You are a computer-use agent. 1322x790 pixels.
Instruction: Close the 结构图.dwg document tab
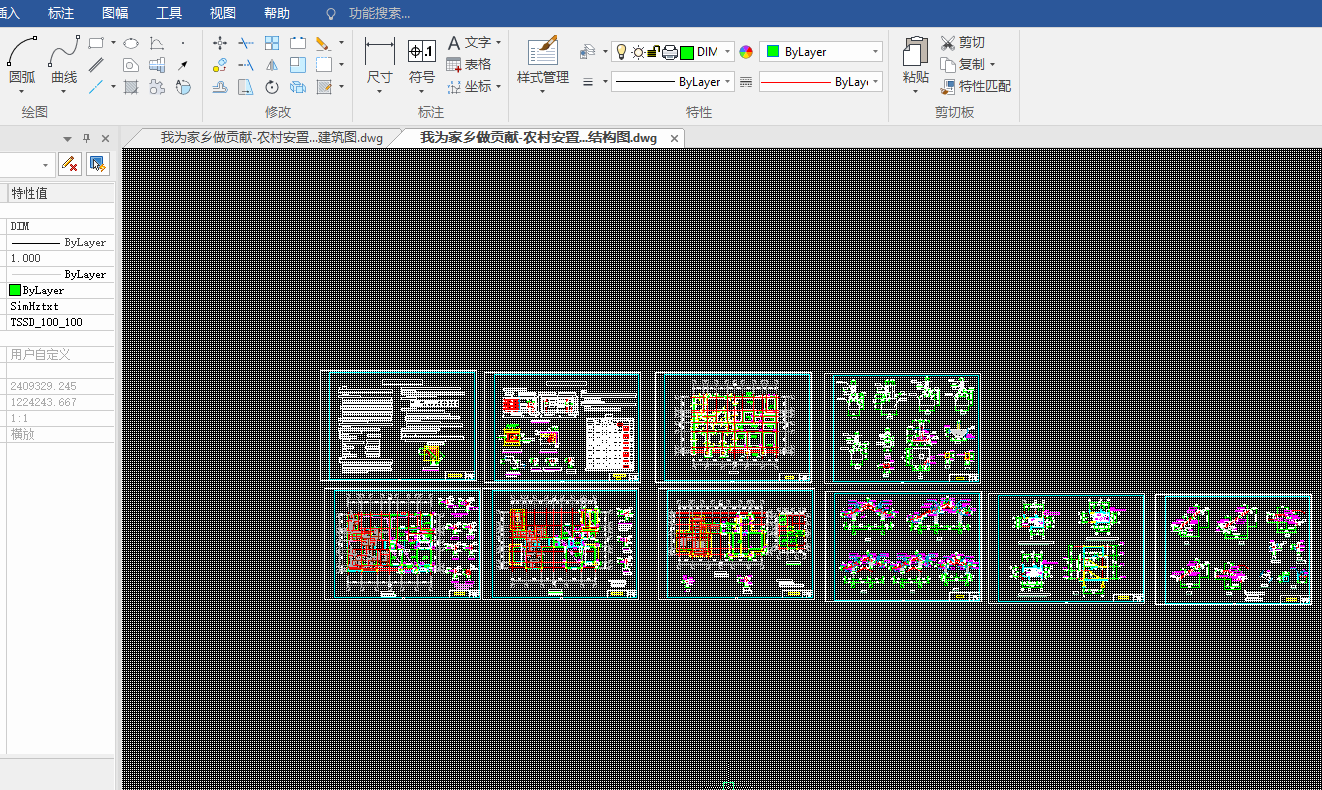tap(675, 138)
